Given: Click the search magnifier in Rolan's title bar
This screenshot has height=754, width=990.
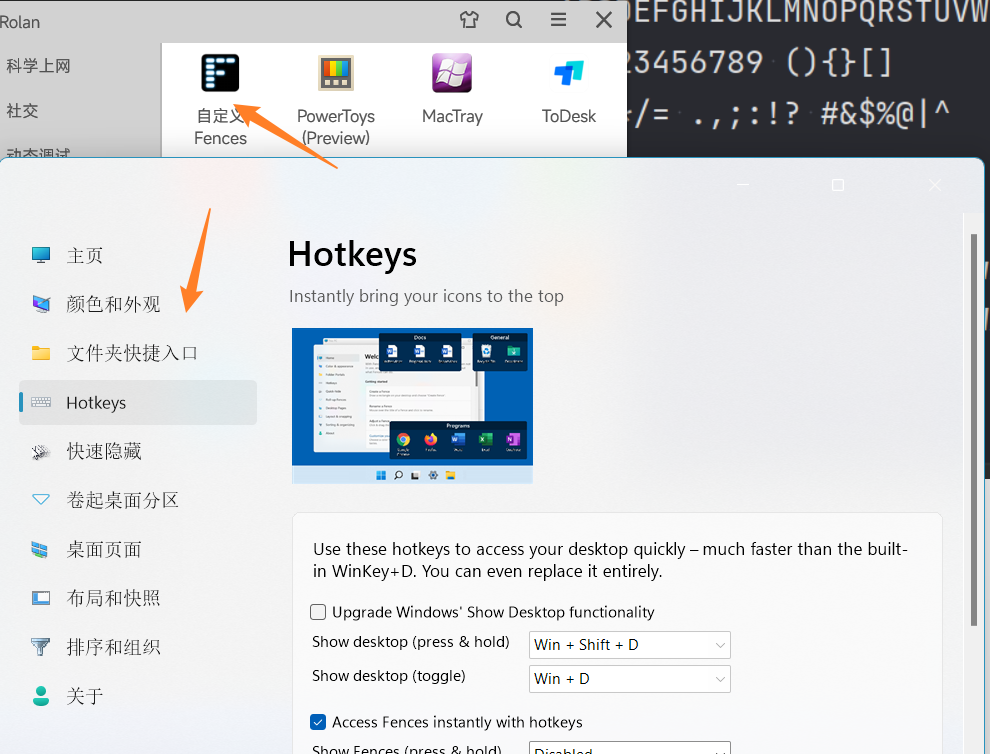Looking at the screenshot, I should [x=514, y=20].
